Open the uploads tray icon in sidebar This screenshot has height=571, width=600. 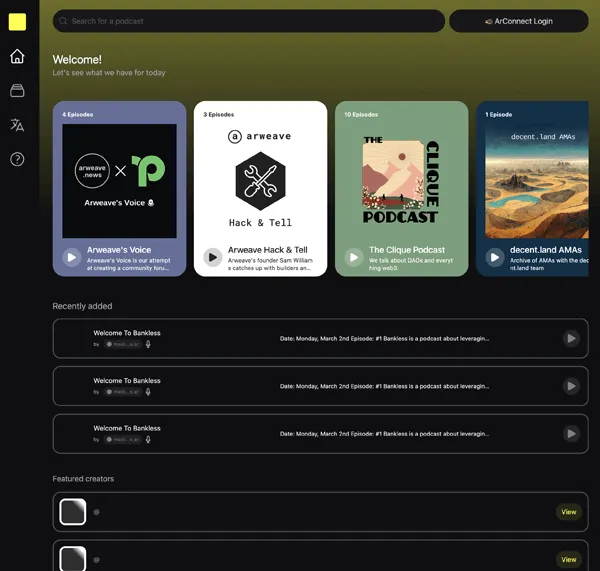click(x=17, y=91)
